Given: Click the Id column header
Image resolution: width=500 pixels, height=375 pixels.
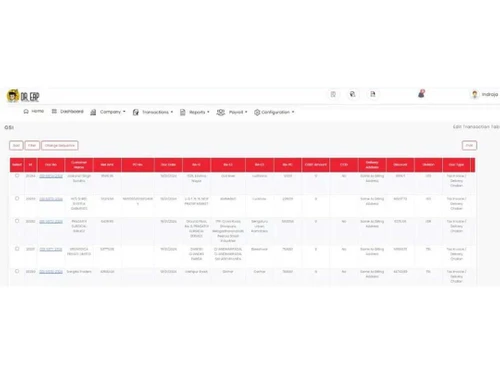Looking at the screenshot, I should 30,165.
